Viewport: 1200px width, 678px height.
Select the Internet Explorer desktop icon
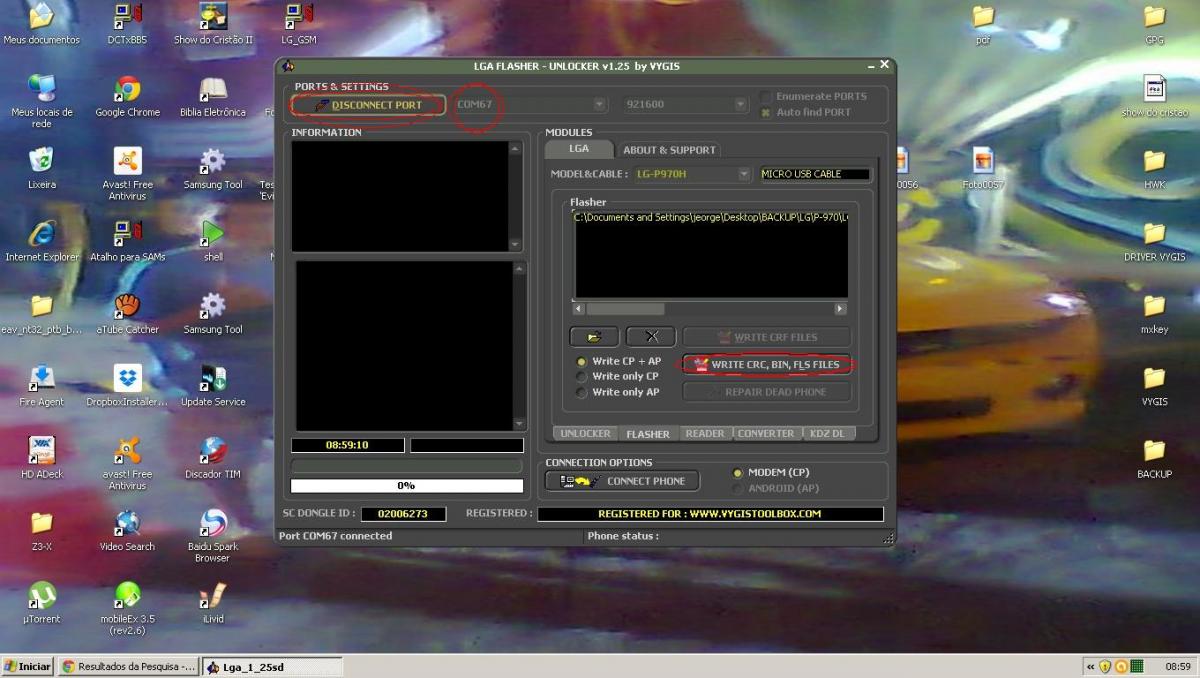42,240
